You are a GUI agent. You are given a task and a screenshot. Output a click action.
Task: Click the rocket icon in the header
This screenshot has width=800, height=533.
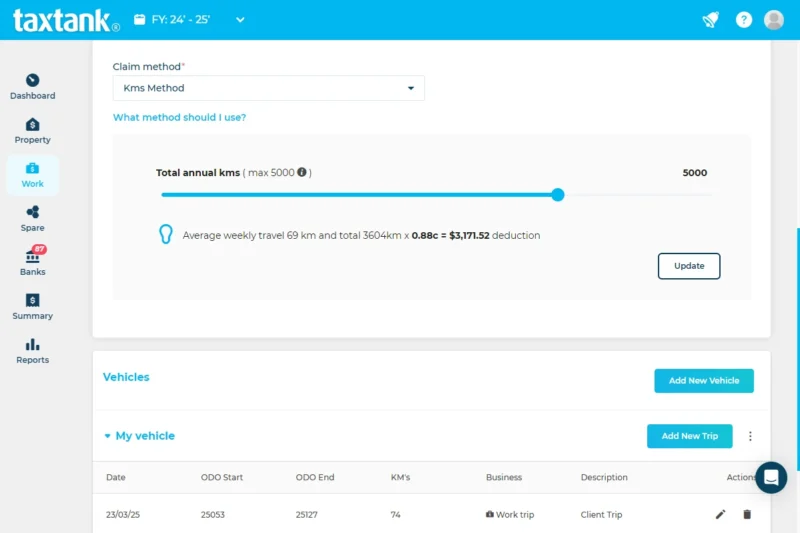711,20
